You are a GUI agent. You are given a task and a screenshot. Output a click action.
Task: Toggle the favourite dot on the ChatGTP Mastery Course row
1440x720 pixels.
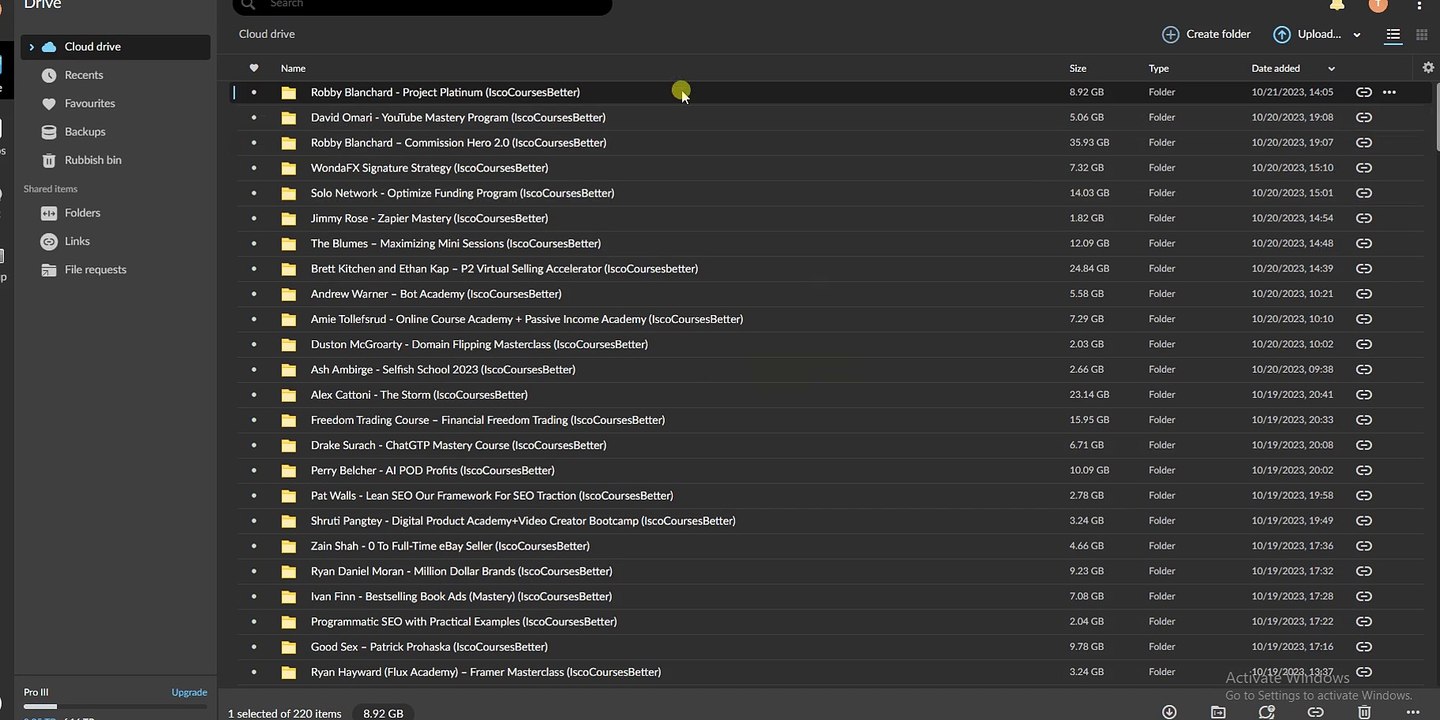[254, 445]
